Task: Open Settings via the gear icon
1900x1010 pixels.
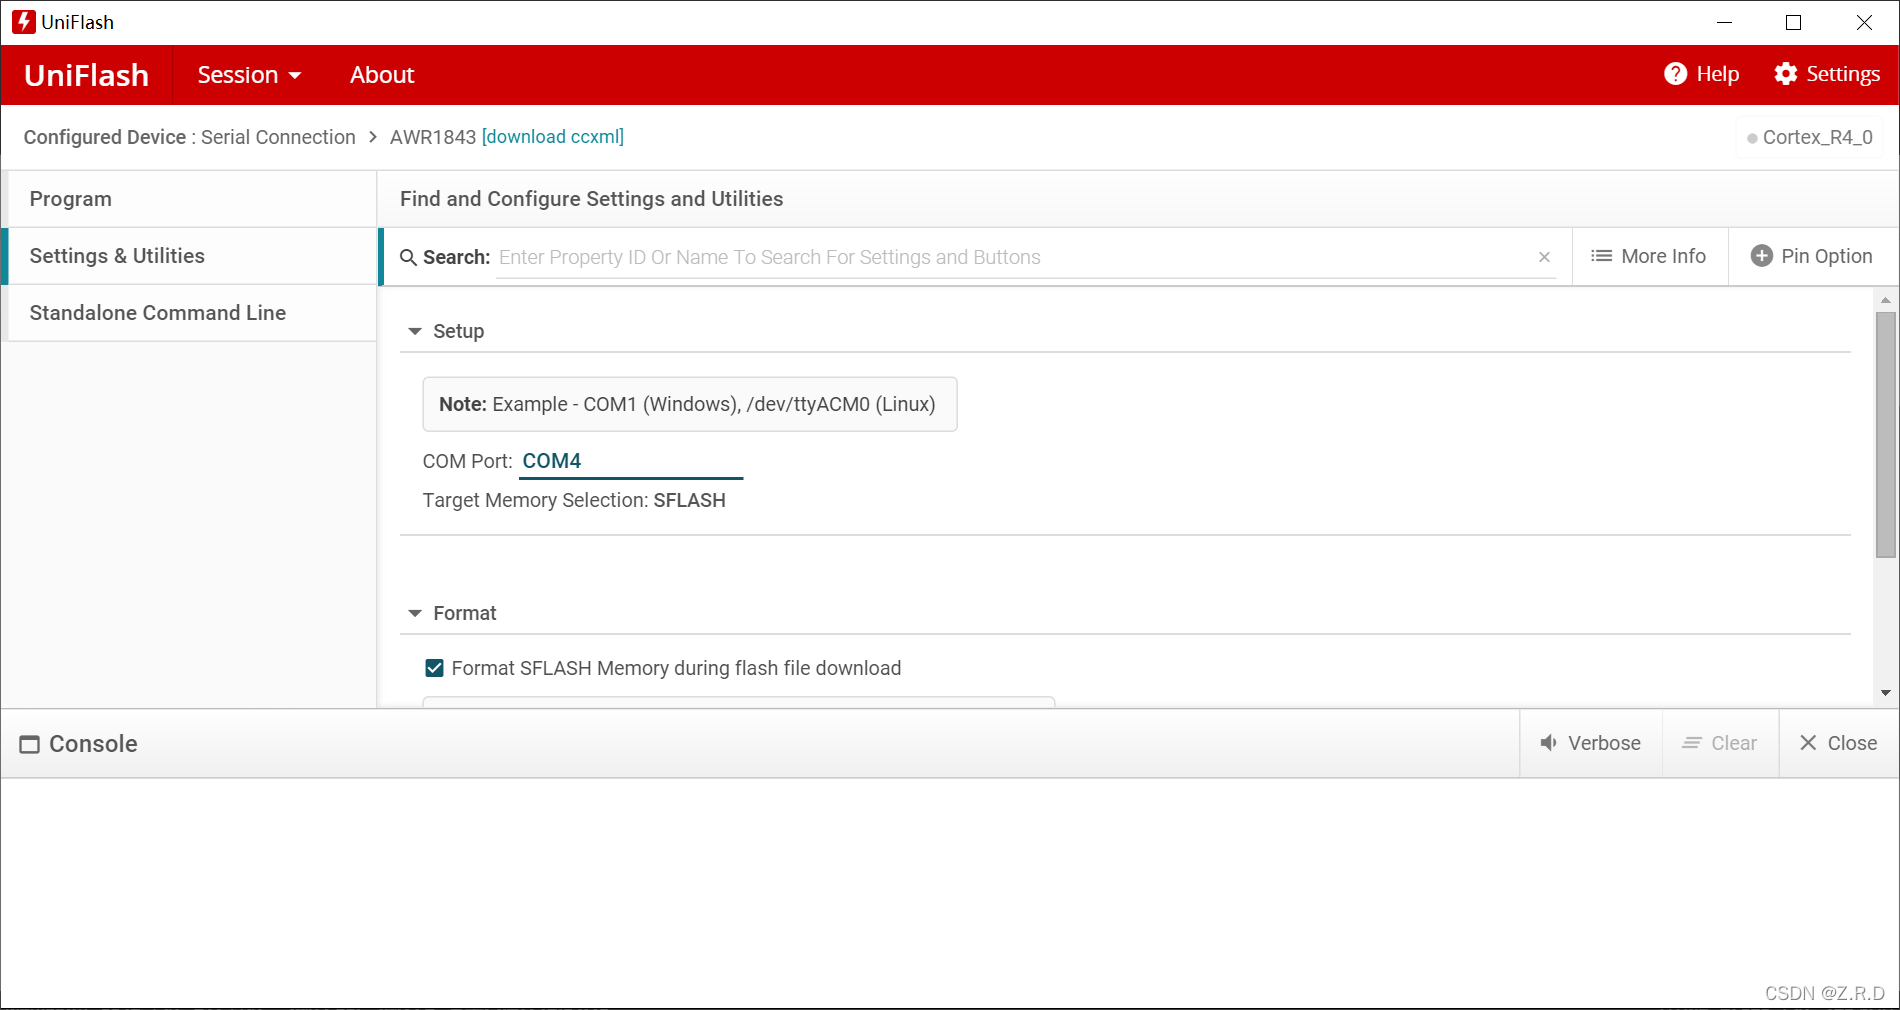Action: click(1786, 74)
